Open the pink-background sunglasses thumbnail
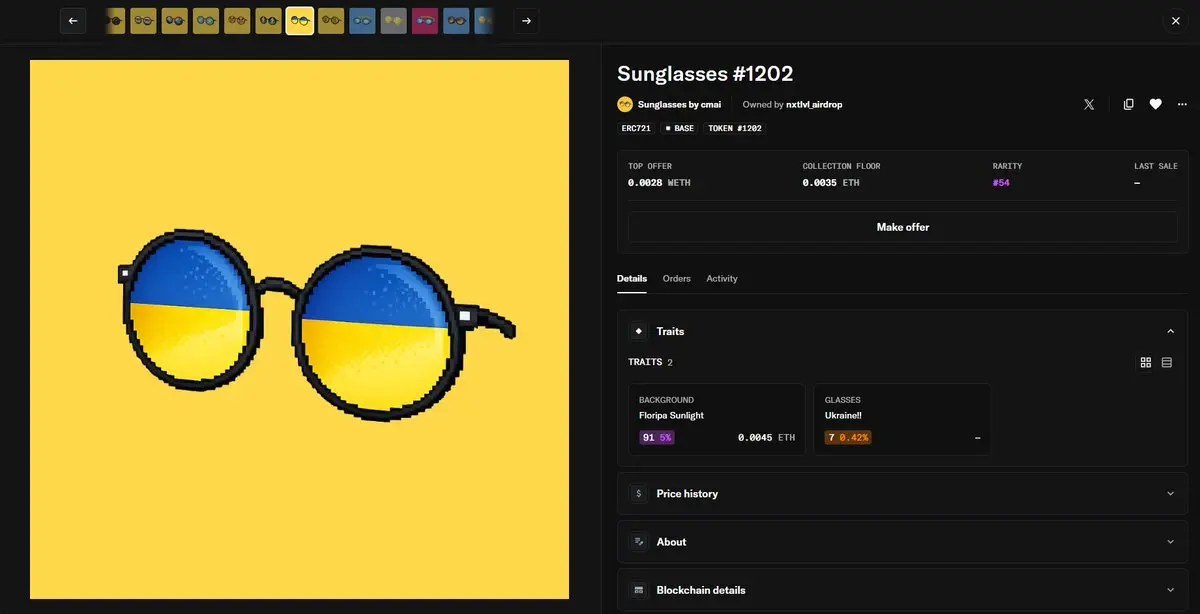Viewport: 1200px width, 614px height. click(425, 21)
